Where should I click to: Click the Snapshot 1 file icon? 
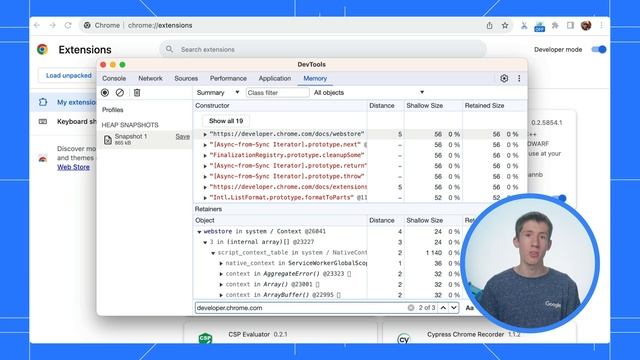[x=108, y=140]
